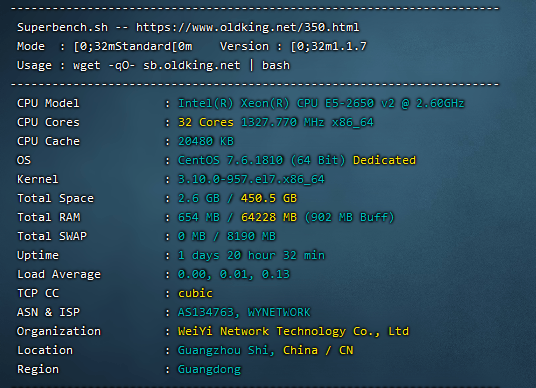536x388 pixels.
Task: Click the '32 Cores' value
Action: 206,122
